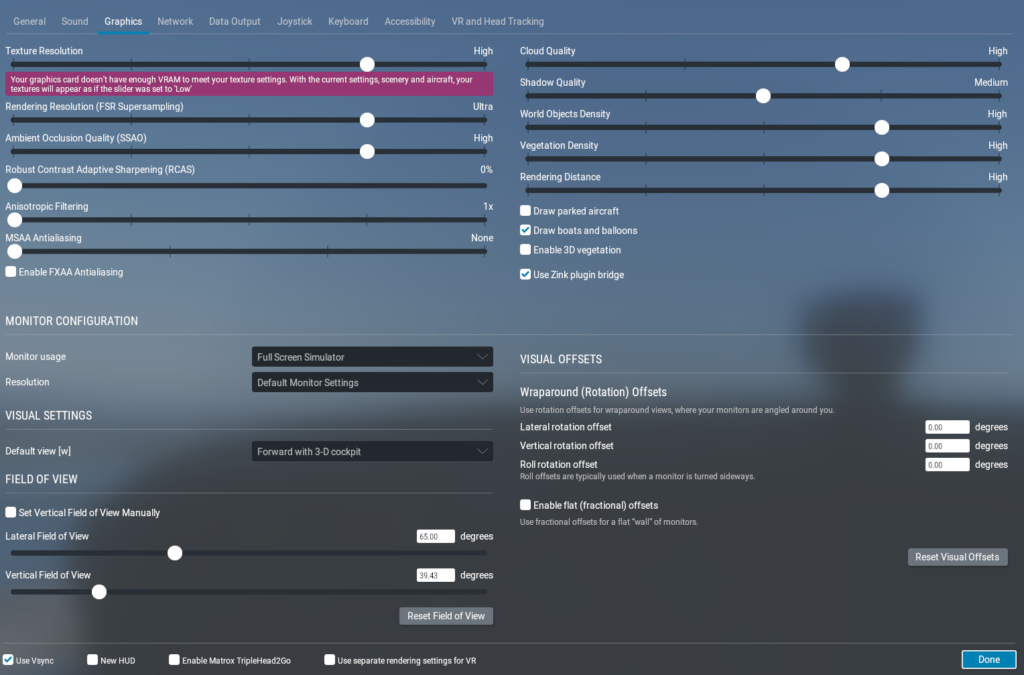The width and height of the screenshot is (1024, 675).
Task: Toggle Use Vsync checkbox
Action: (8, 660)
